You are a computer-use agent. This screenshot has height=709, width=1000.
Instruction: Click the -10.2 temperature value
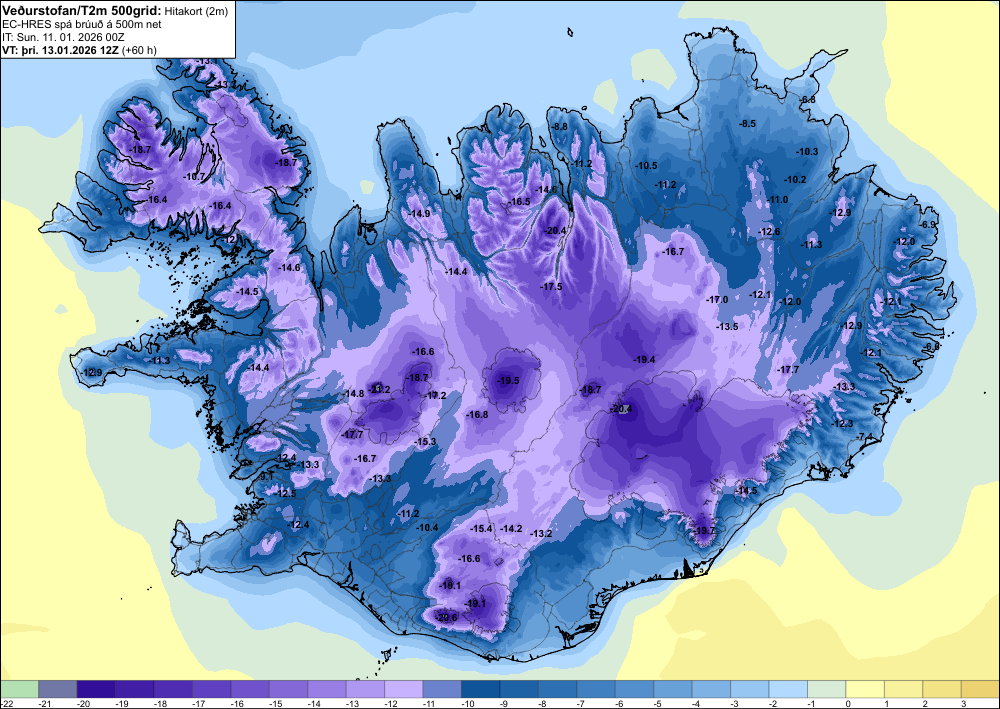tap(795, 180)
